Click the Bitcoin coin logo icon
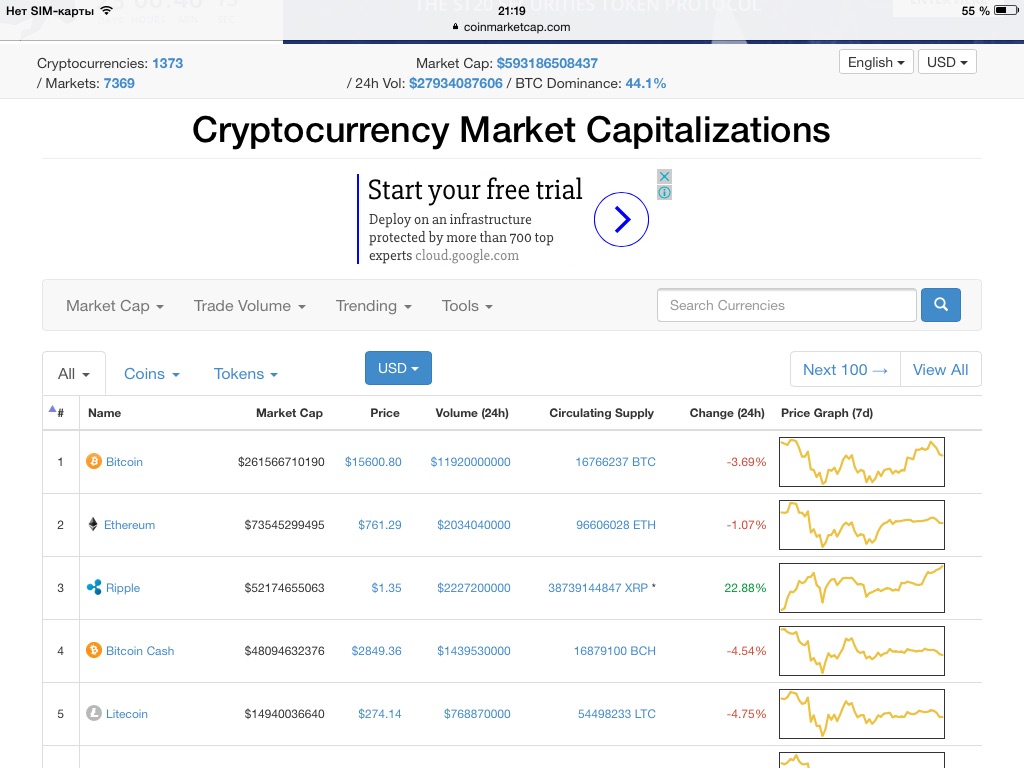 tap(94, 462)
